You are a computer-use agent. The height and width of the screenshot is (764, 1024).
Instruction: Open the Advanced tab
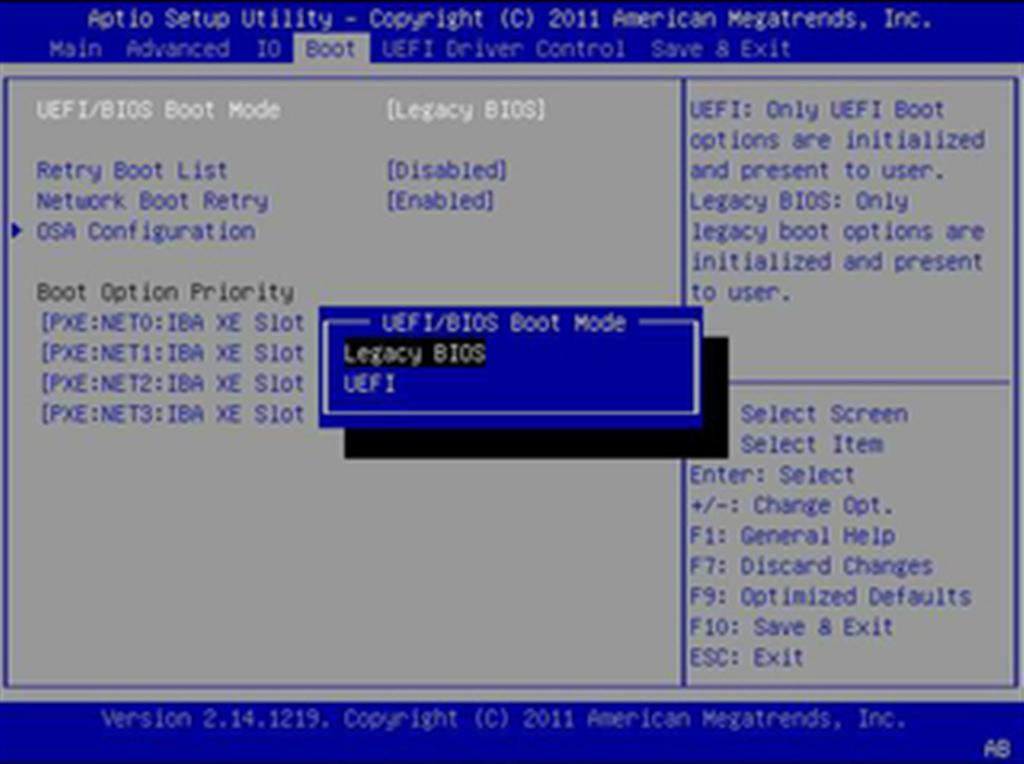(180, 48)
